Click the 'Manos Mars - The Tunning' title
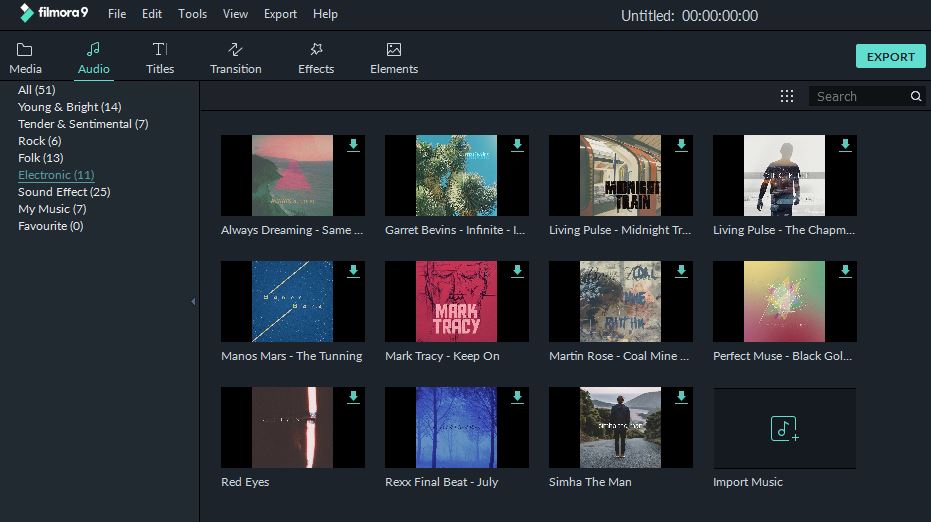 point(292,356)
